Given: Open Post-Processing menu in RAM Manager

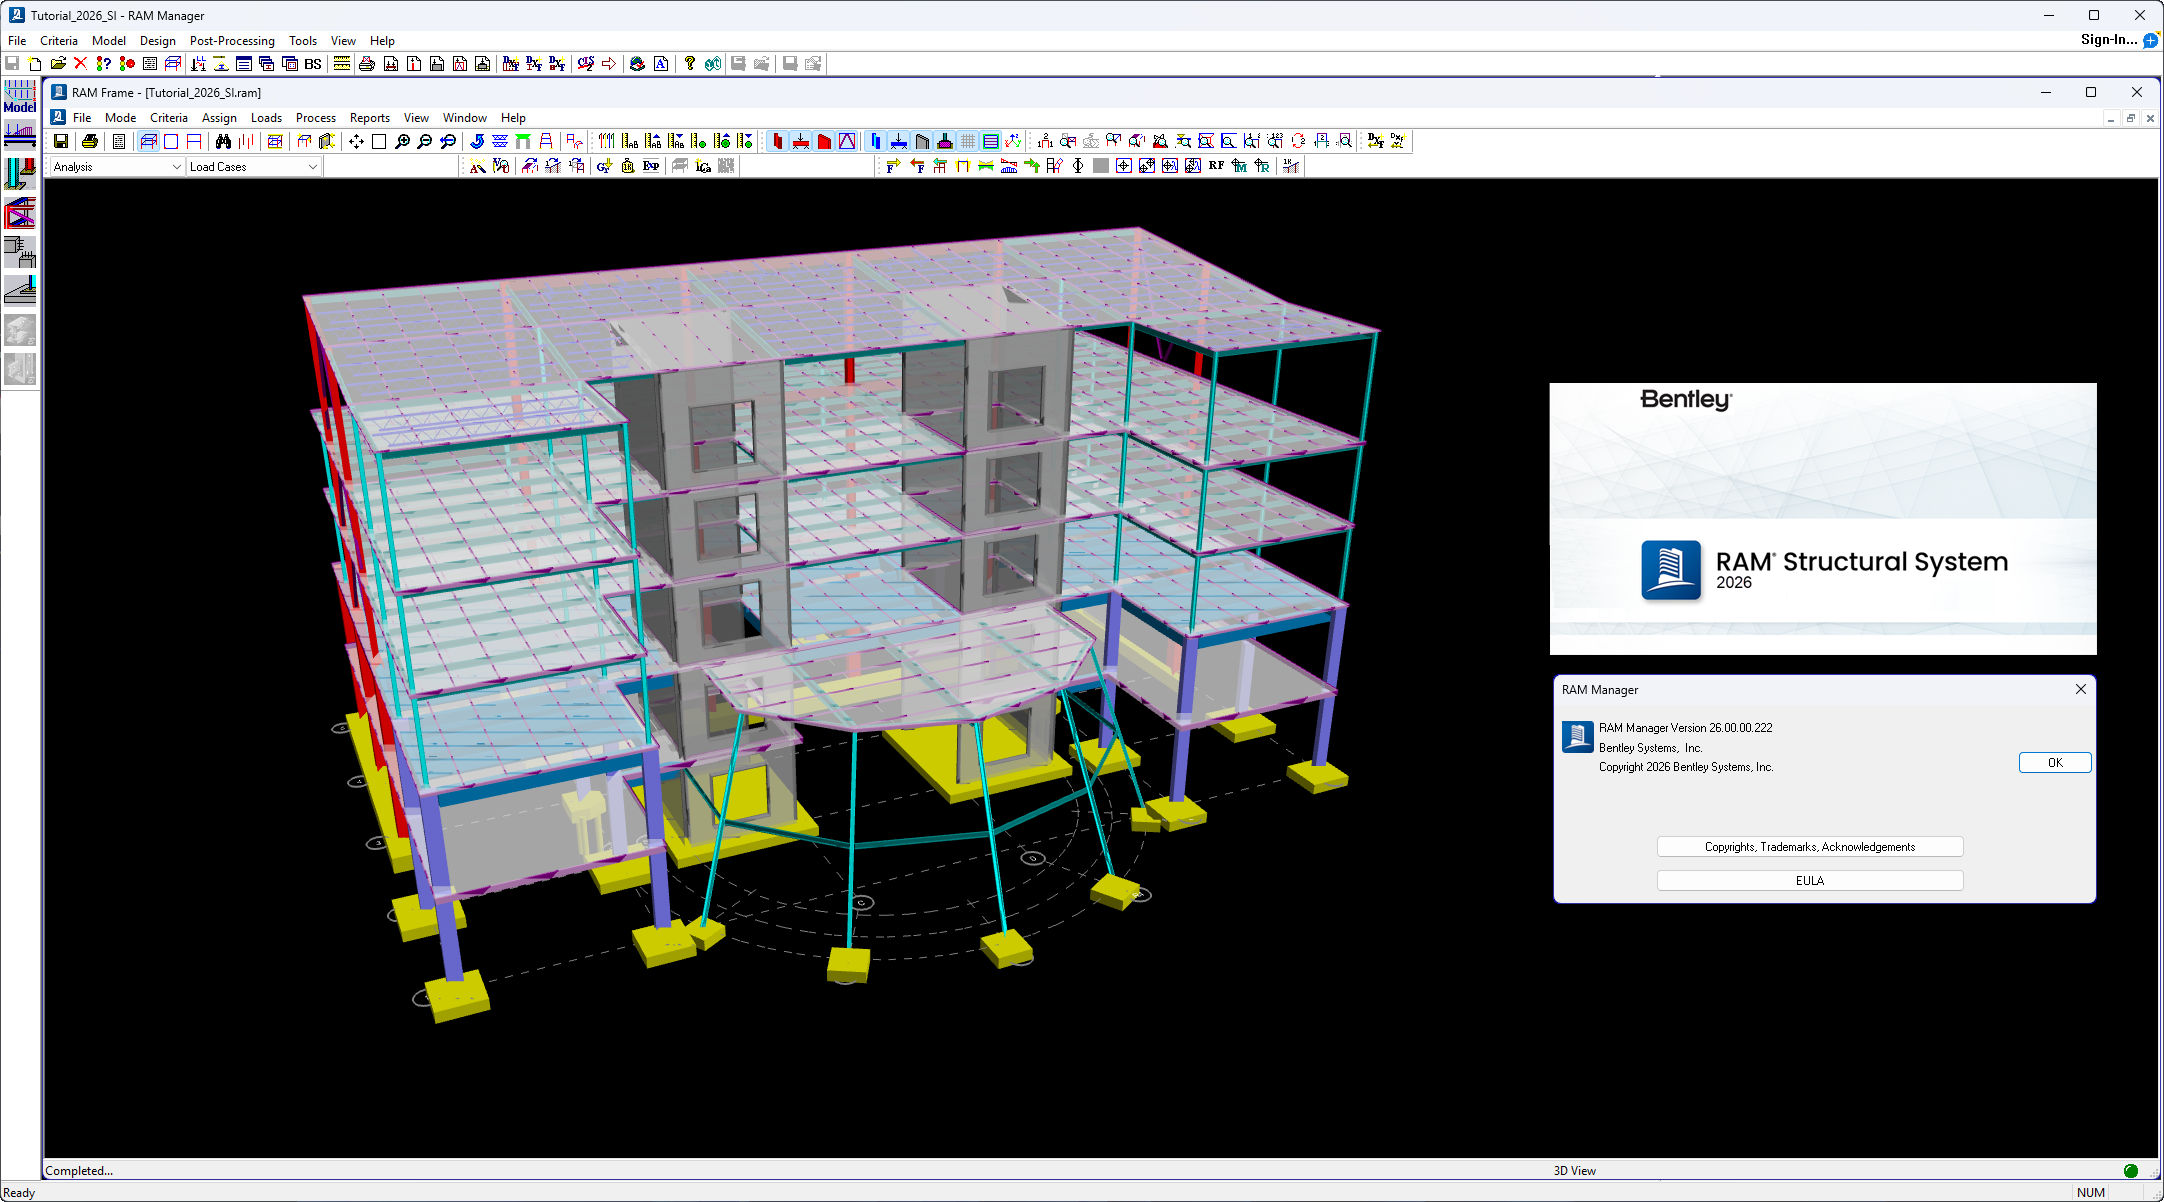Looking at the screenshot, I should pyautogui.click(x=232, y=41).
